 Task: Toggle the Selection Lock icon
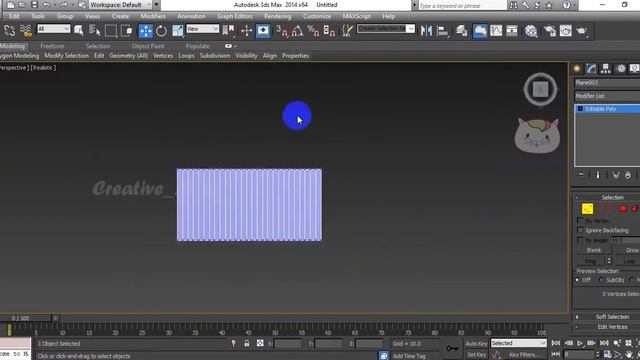(247, 344)
